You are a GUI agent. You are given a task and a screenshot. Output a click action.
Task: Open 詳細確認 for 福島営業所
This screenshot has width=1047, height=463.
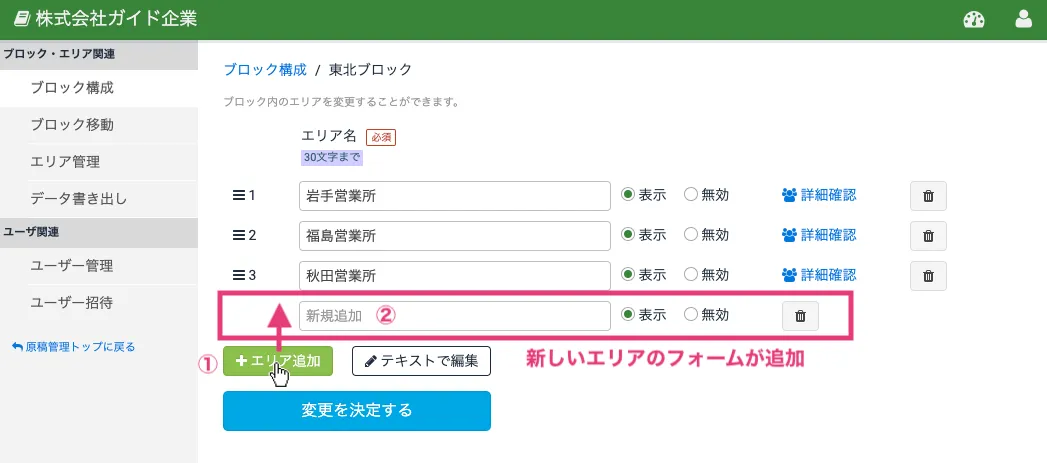819,235
